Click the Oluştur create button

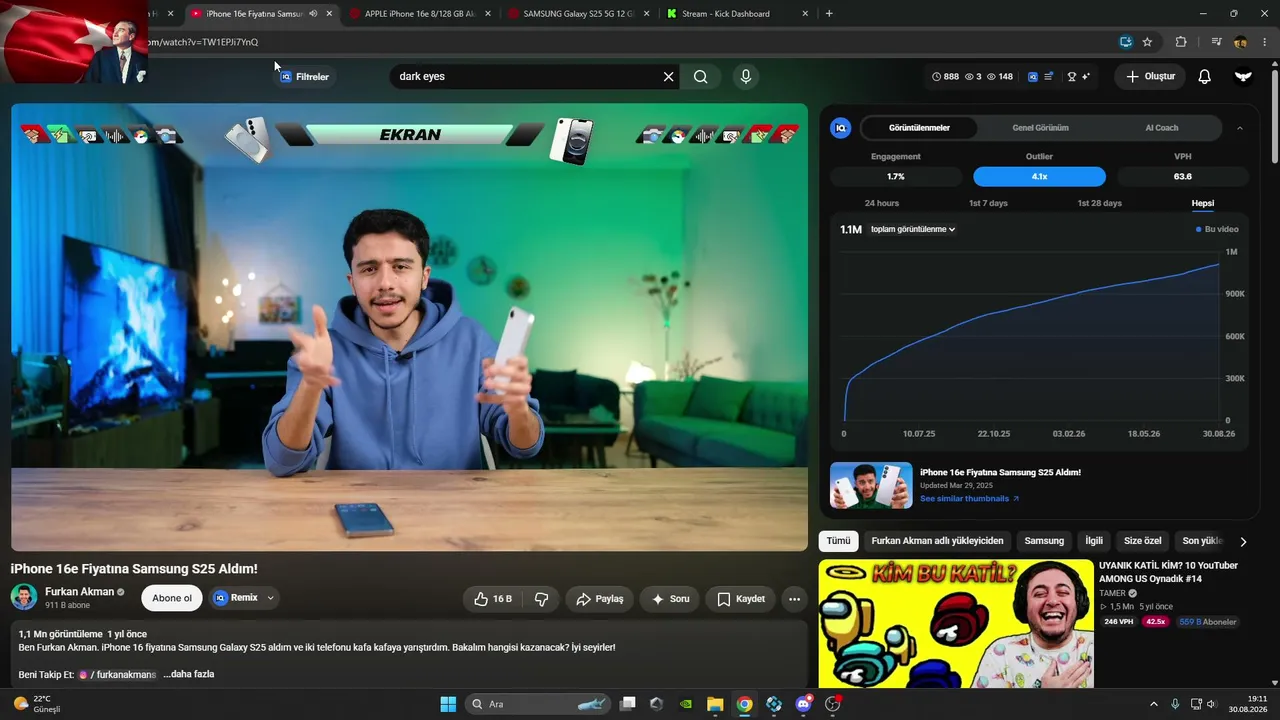(x=1150, y=77)
